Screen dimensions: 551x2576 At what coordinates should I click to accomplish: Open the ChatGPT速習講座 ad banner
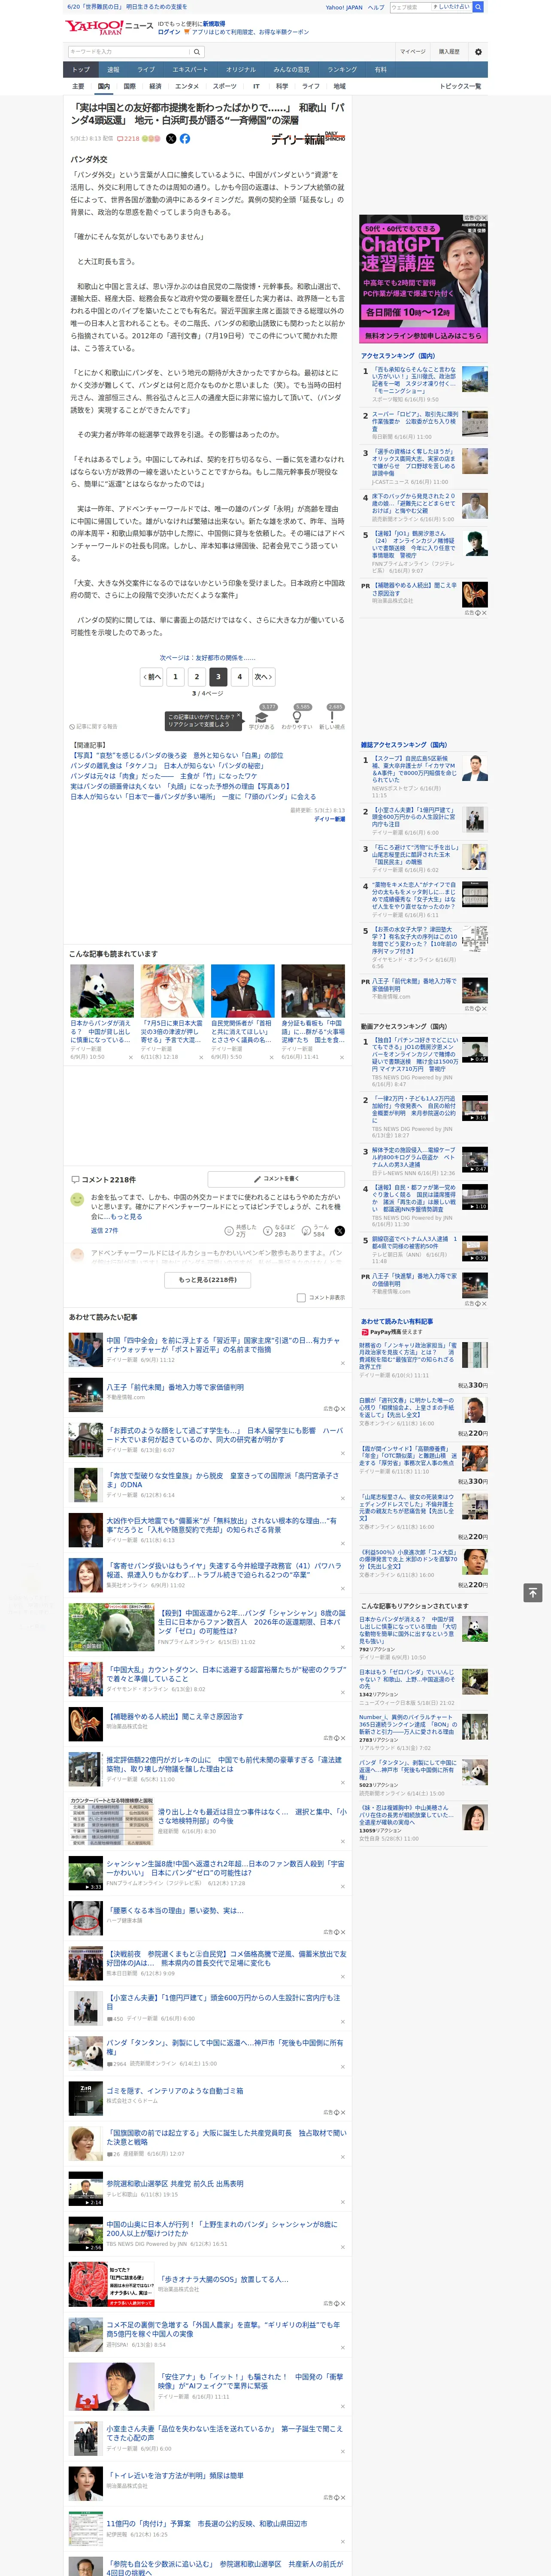(x=424, y=279)
